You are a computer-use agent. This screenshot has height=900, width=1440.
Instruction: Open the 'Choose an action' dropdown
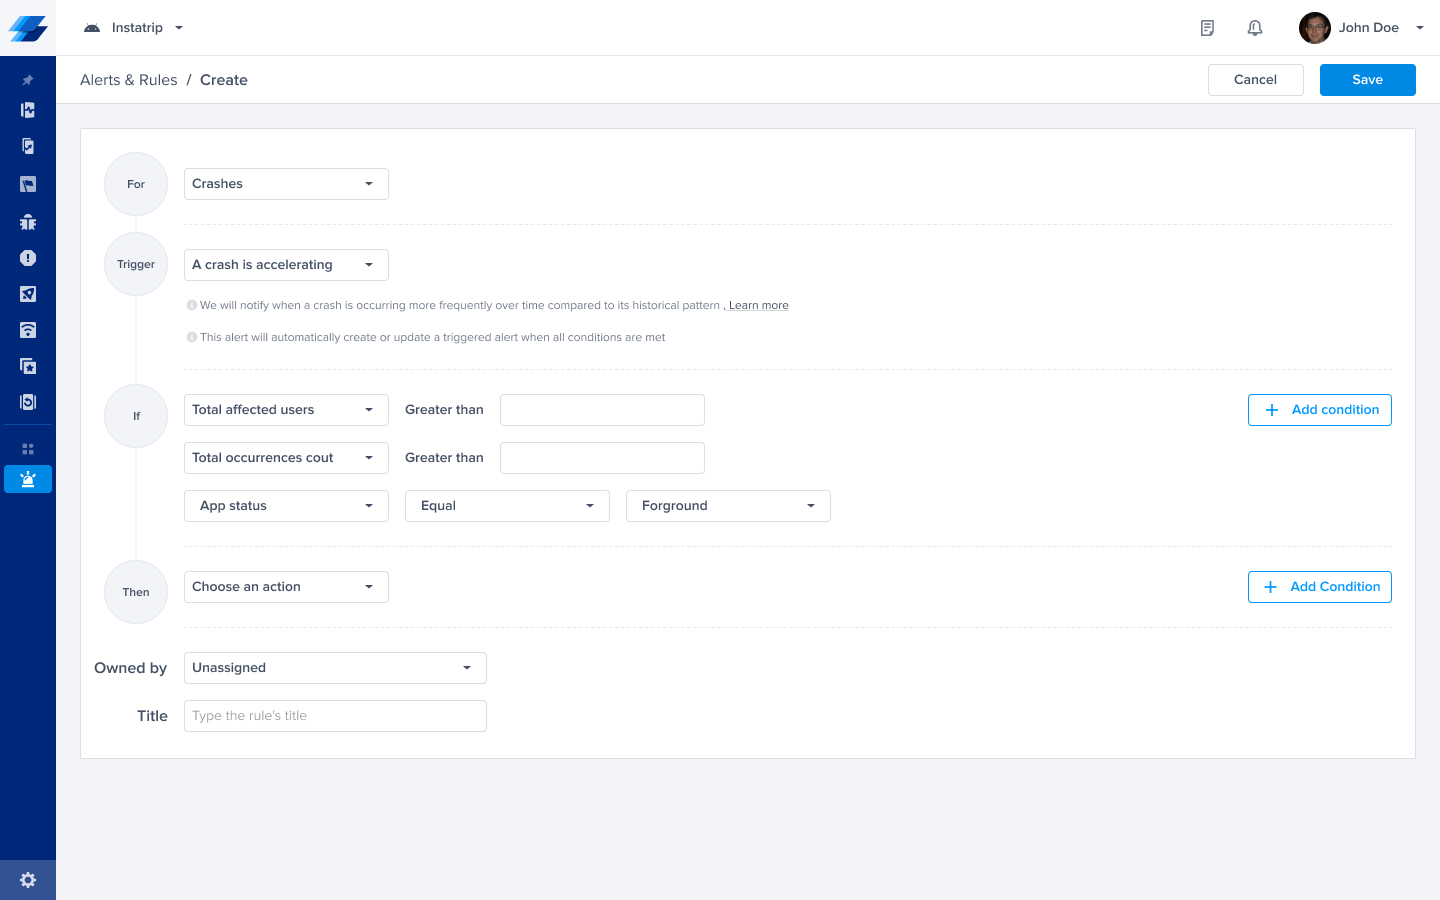tap(286, 587)
